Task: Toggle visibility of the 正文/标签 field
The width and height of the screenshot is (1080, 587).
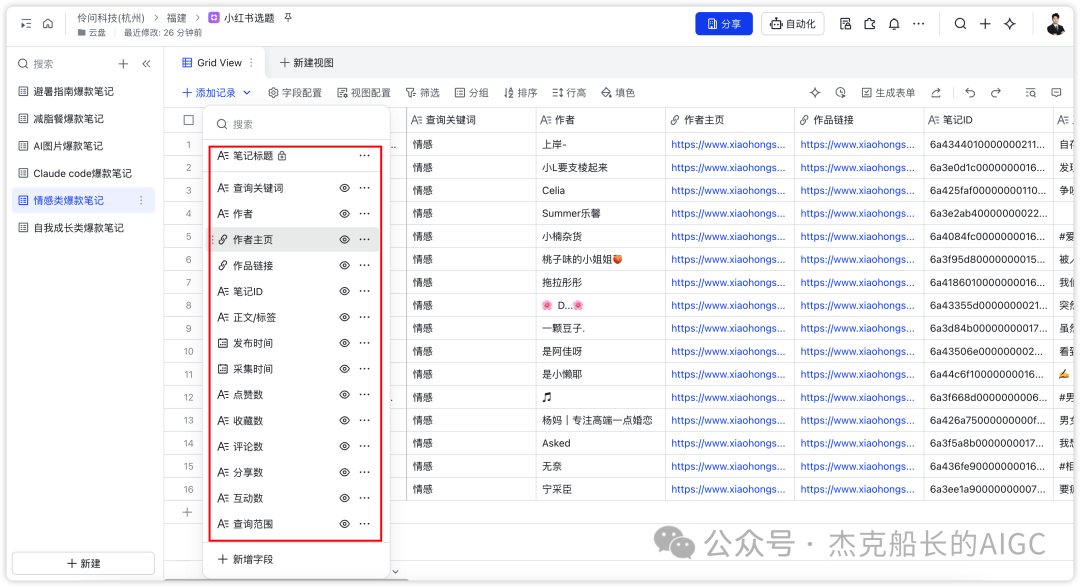Action: [344, 317]
